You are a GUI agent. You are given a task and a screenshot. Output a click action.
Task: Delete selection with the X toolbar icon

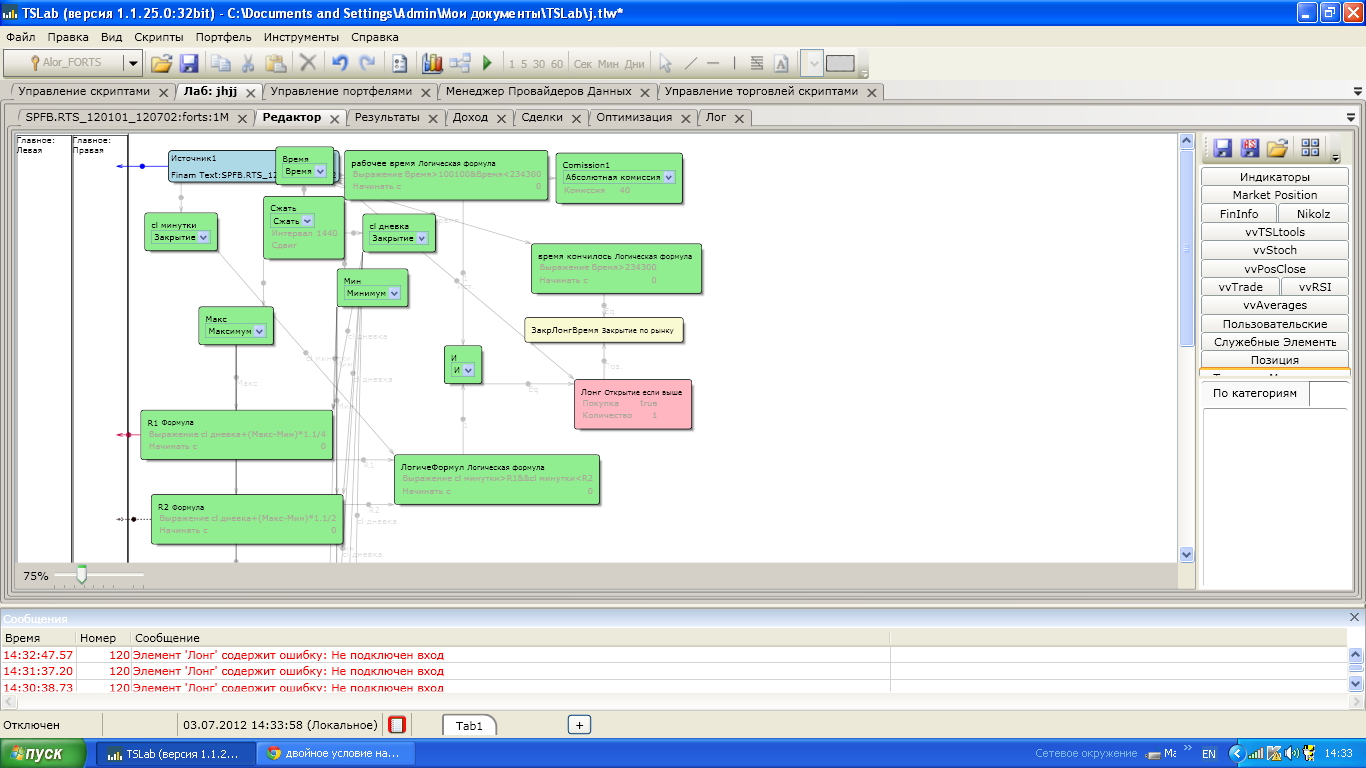pos(308,63)
